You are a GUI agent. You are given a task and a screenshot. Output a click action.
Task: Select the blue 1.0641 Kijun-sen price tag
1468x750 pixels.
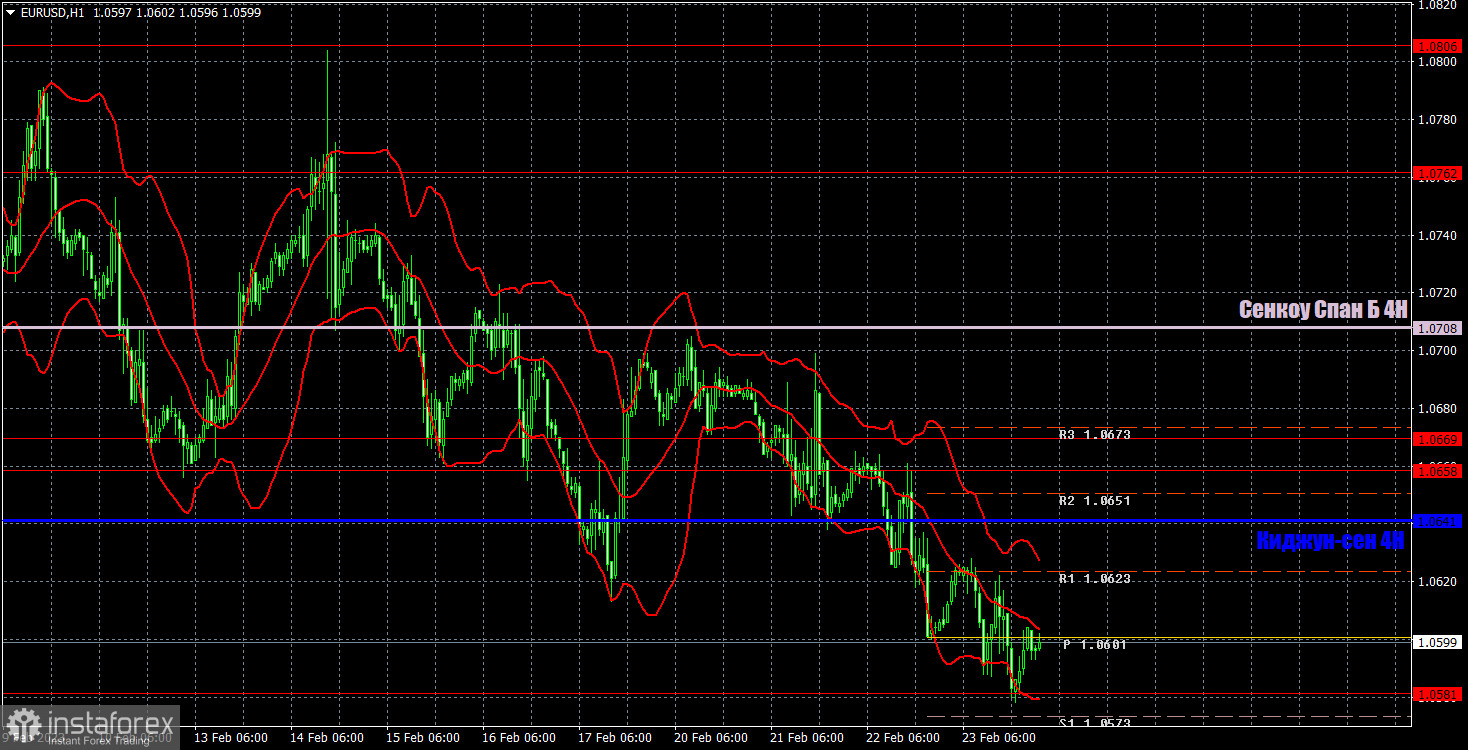coord(1438,521)
